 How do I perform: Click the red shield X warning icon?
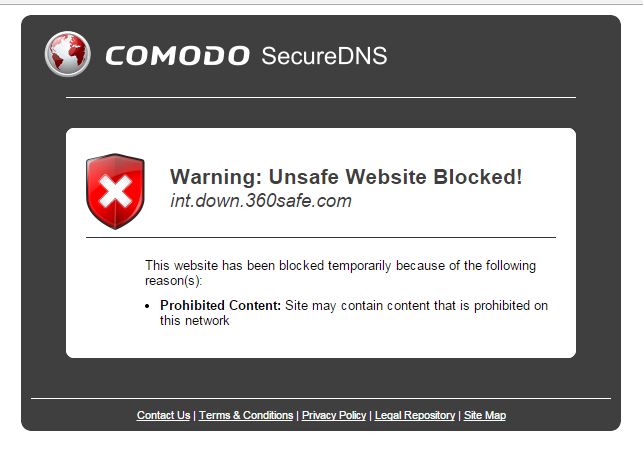[x=115, y=191]
